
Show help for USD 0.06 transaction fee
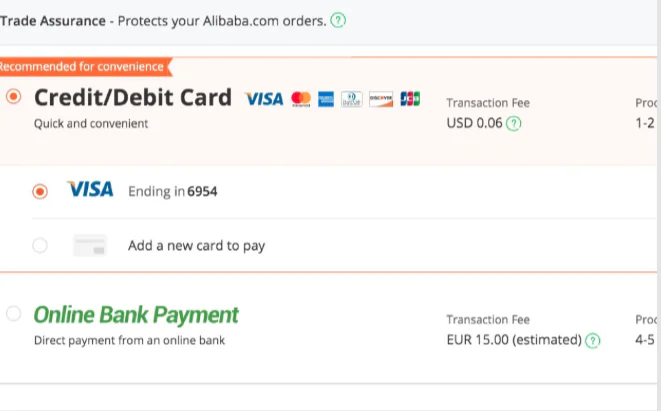click(514, 124)
